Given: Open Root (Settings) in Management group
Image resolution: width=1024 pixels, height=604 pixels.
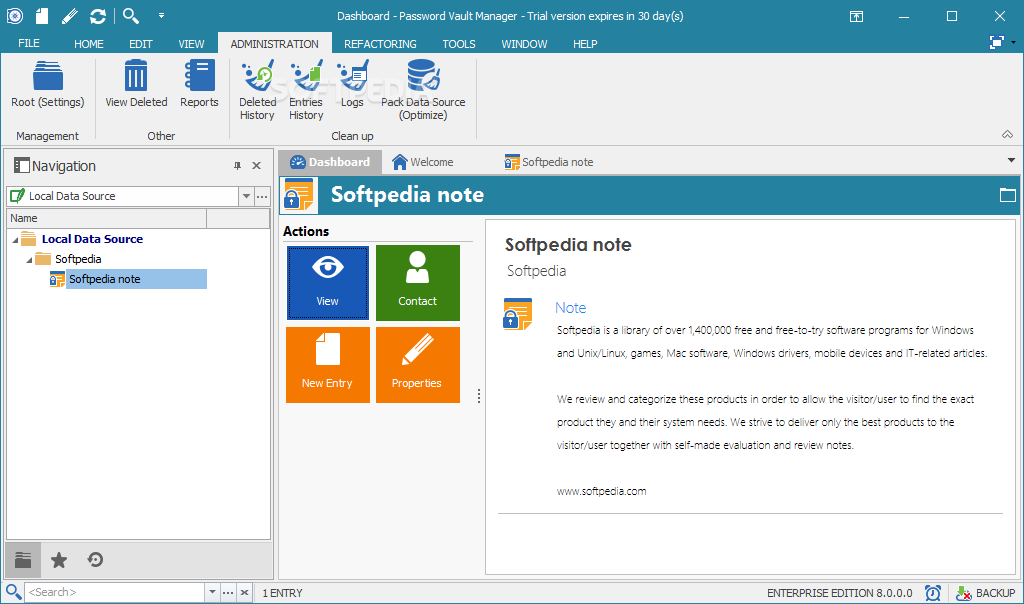Looking at the screenshot, I should coord(48,84).
